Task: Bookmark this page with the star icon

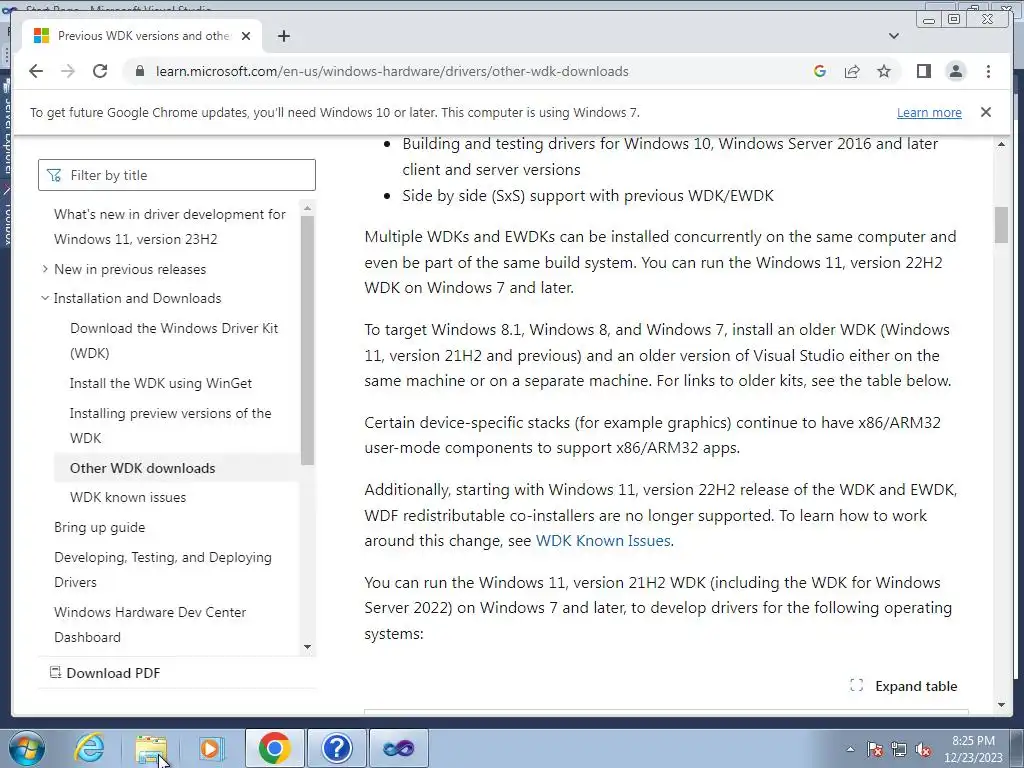Action: pyautogui.click(x=884, y=71)
